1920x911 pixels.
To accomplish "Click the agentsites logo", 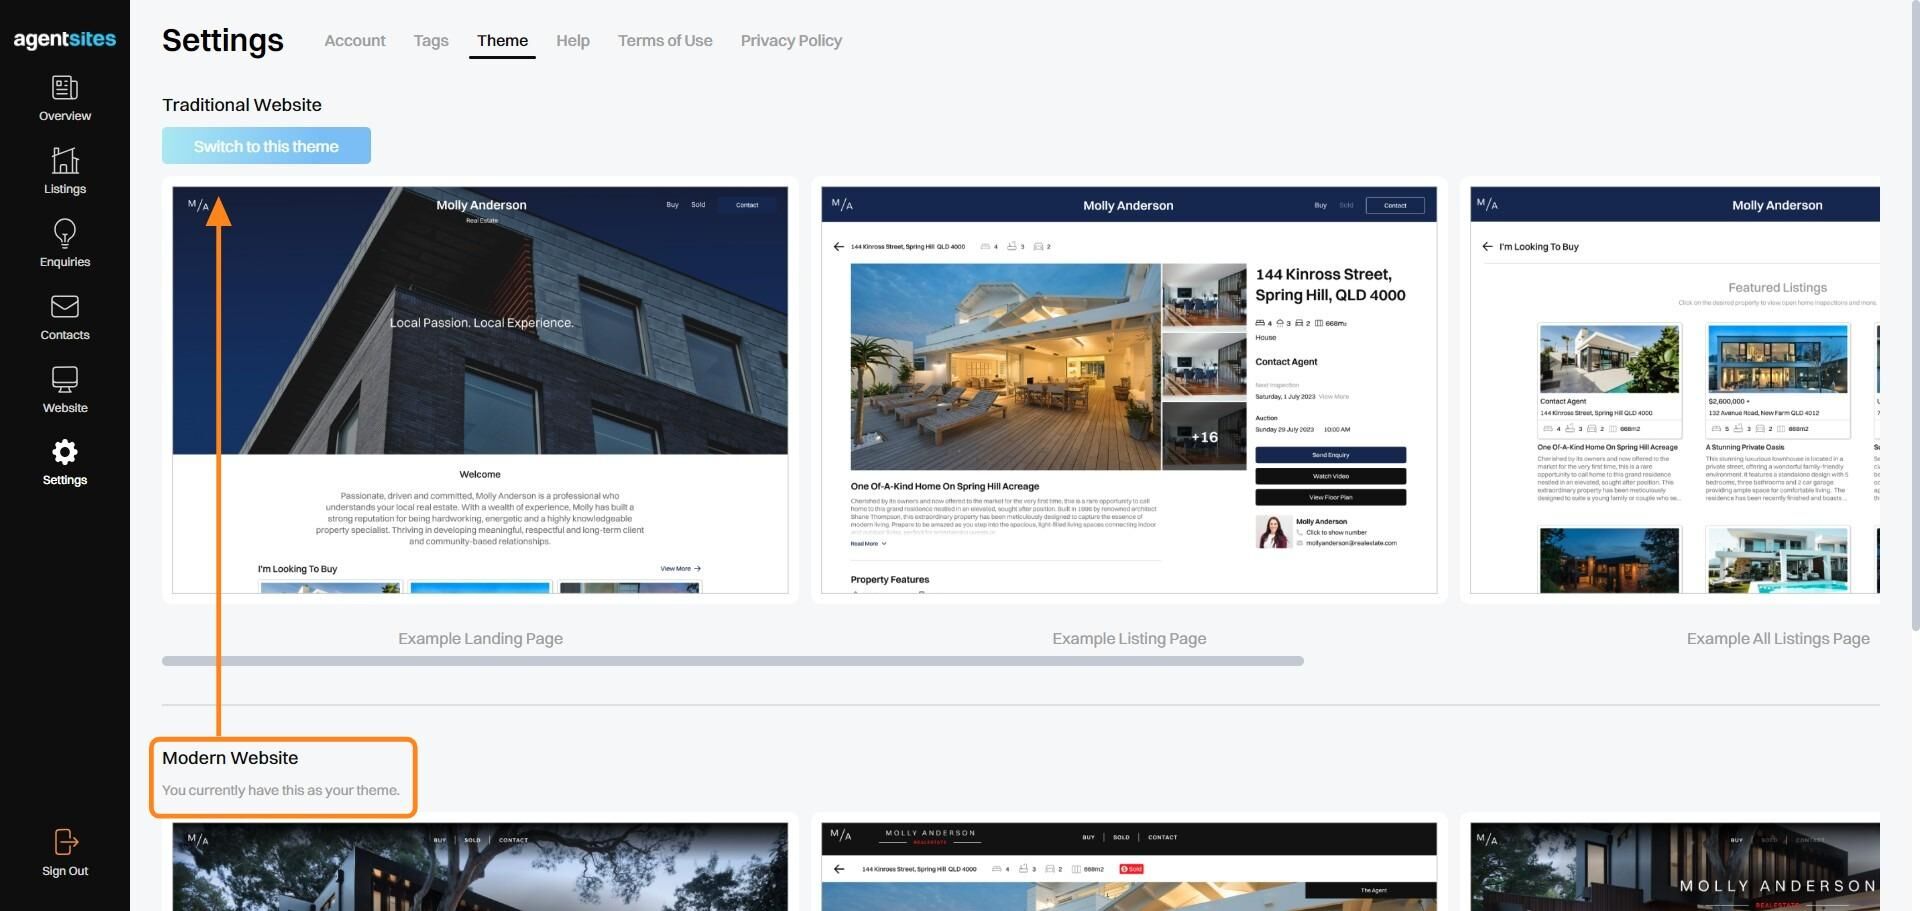I will tap(65, 39).
